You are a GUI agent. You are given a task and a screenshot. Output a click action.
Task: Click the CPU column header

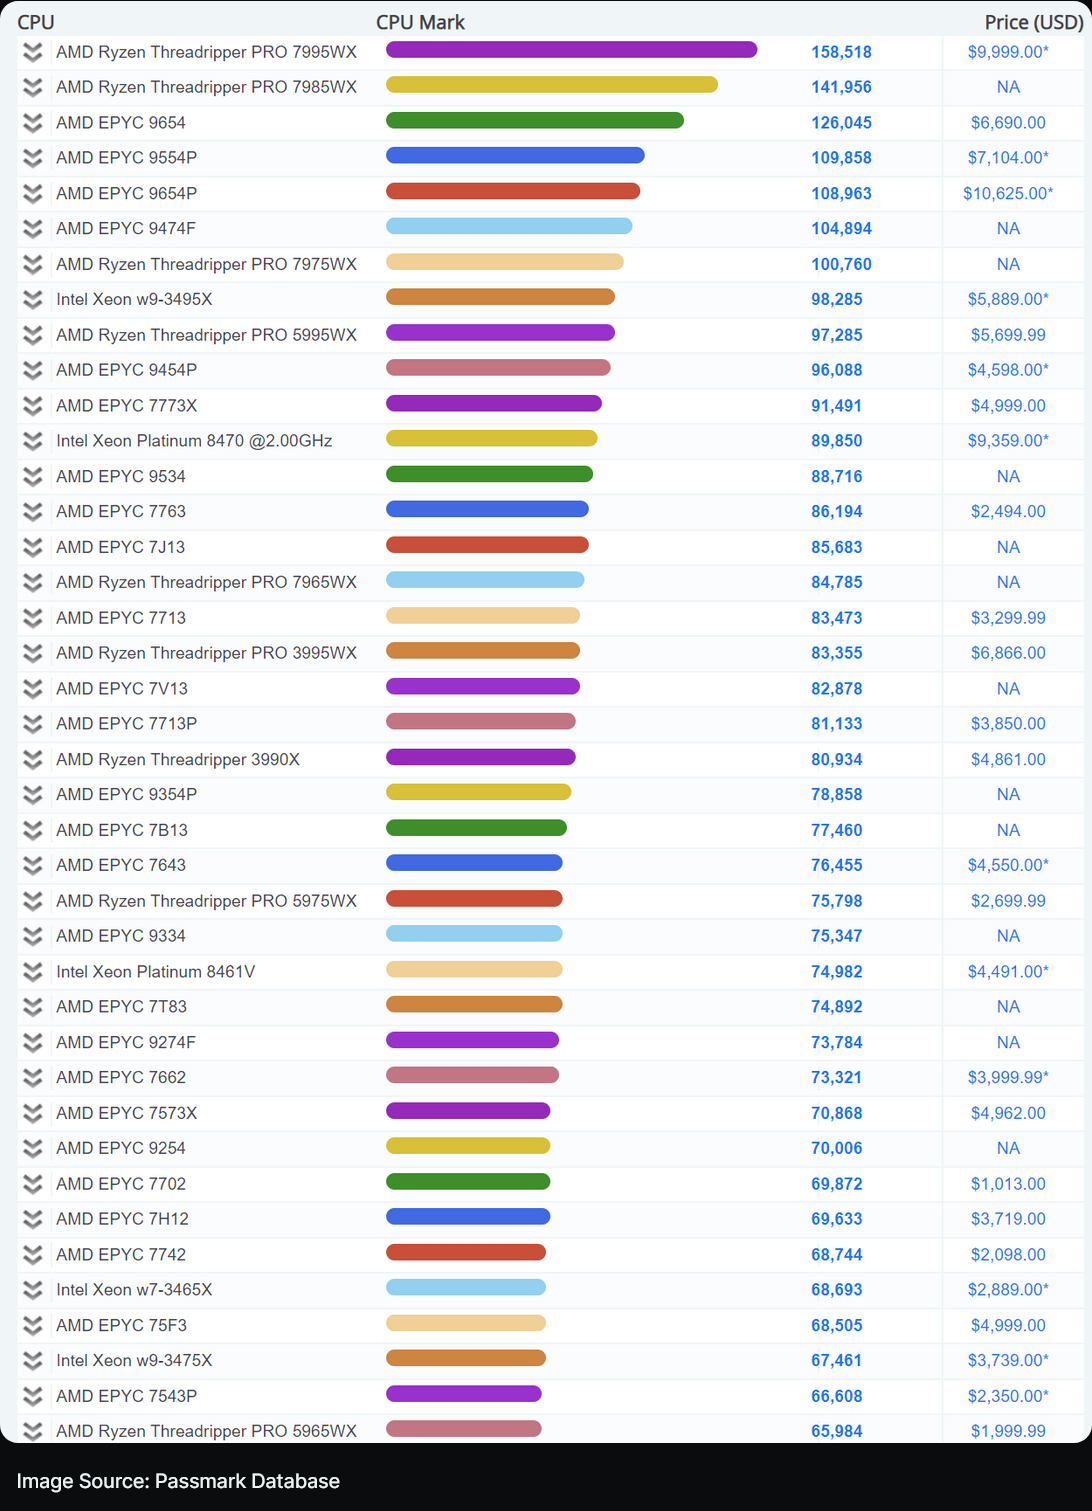(x=36, y=22)
